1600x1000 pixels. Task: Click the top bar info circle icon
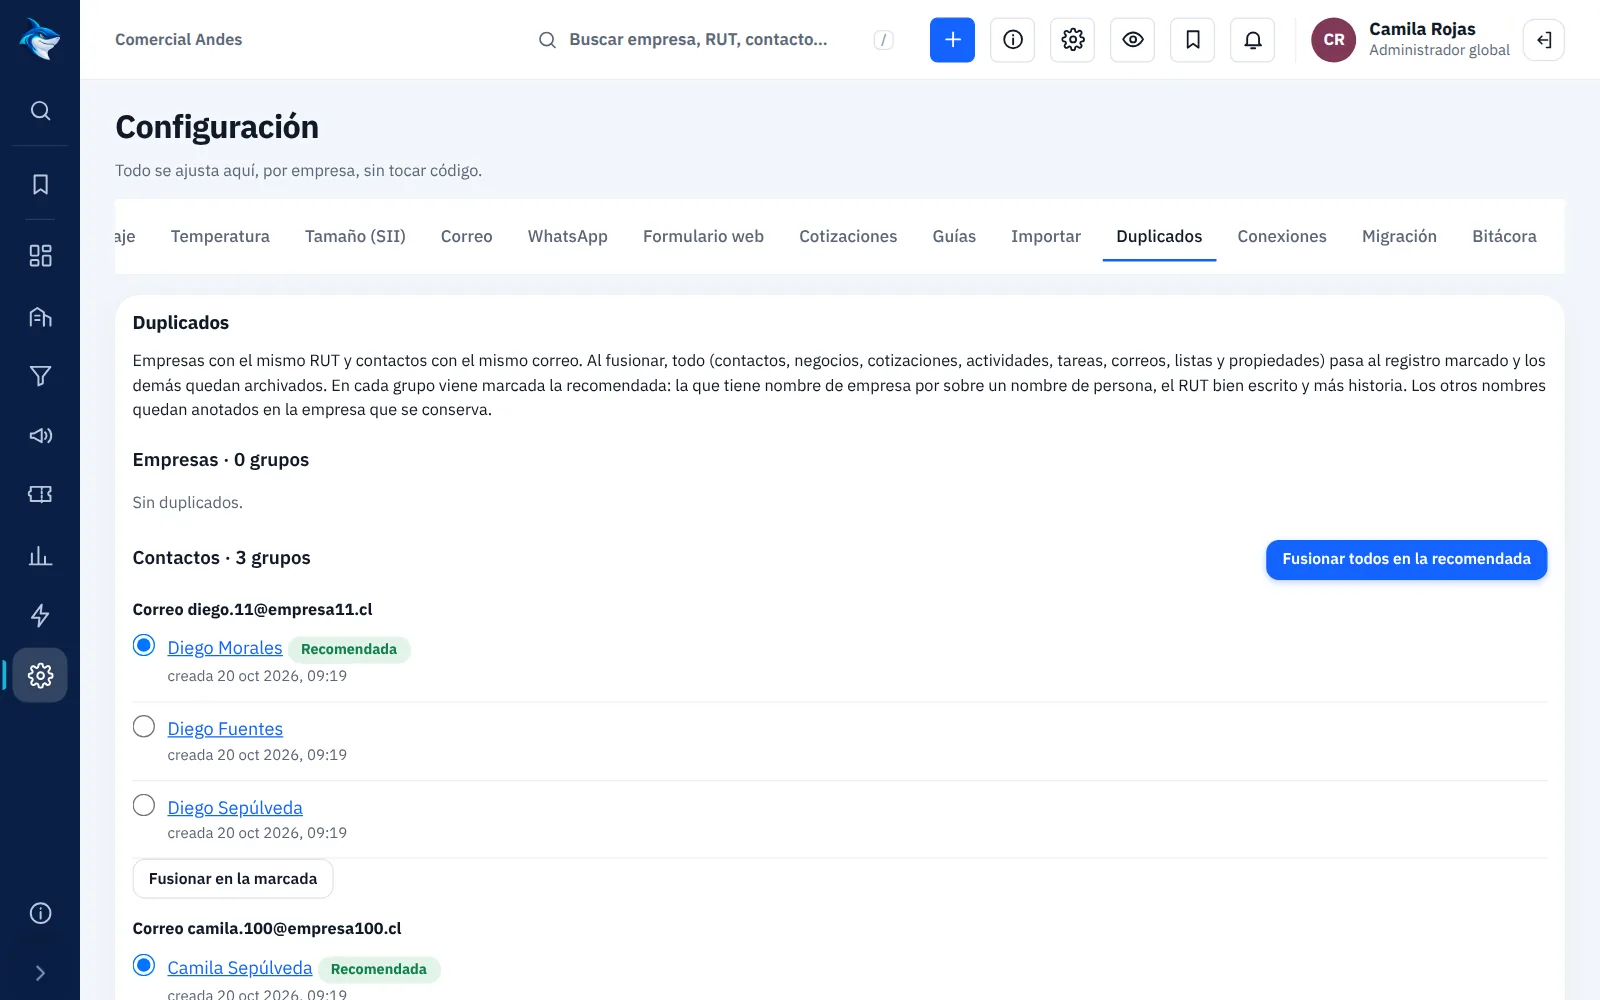click(x=1012, y=40)
